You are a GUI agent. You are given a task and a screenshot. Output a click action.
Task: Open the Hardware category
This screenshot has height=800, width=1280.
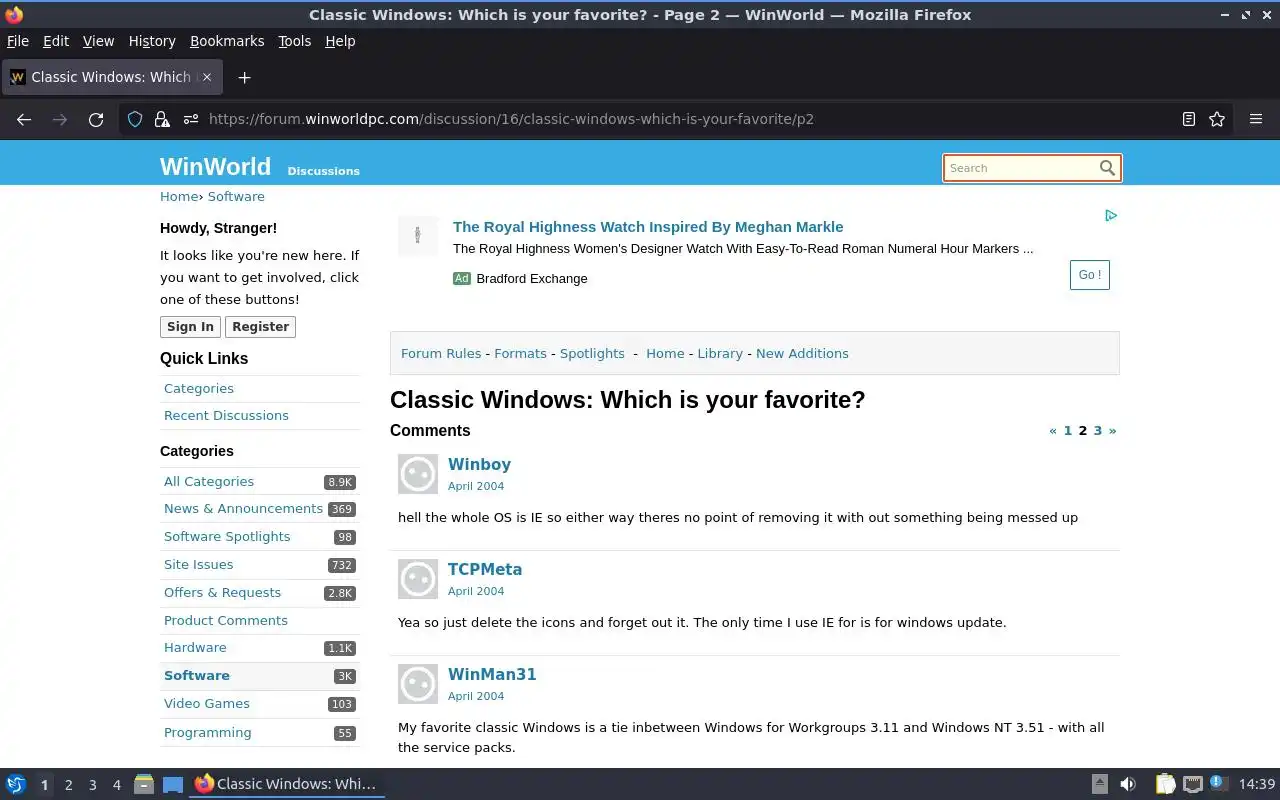coord(195,648)
